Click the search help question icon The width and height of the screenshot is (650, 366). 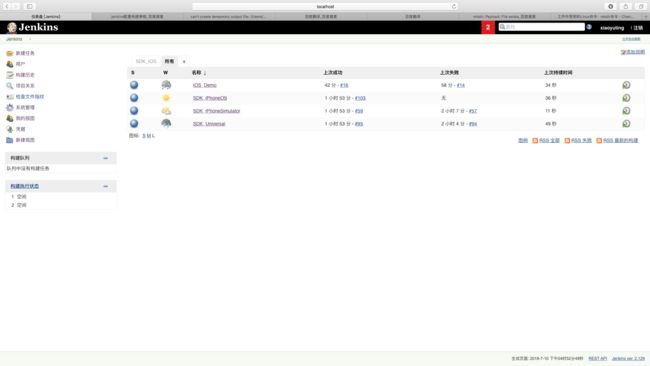pyautogui.click(x=589, y=27)
